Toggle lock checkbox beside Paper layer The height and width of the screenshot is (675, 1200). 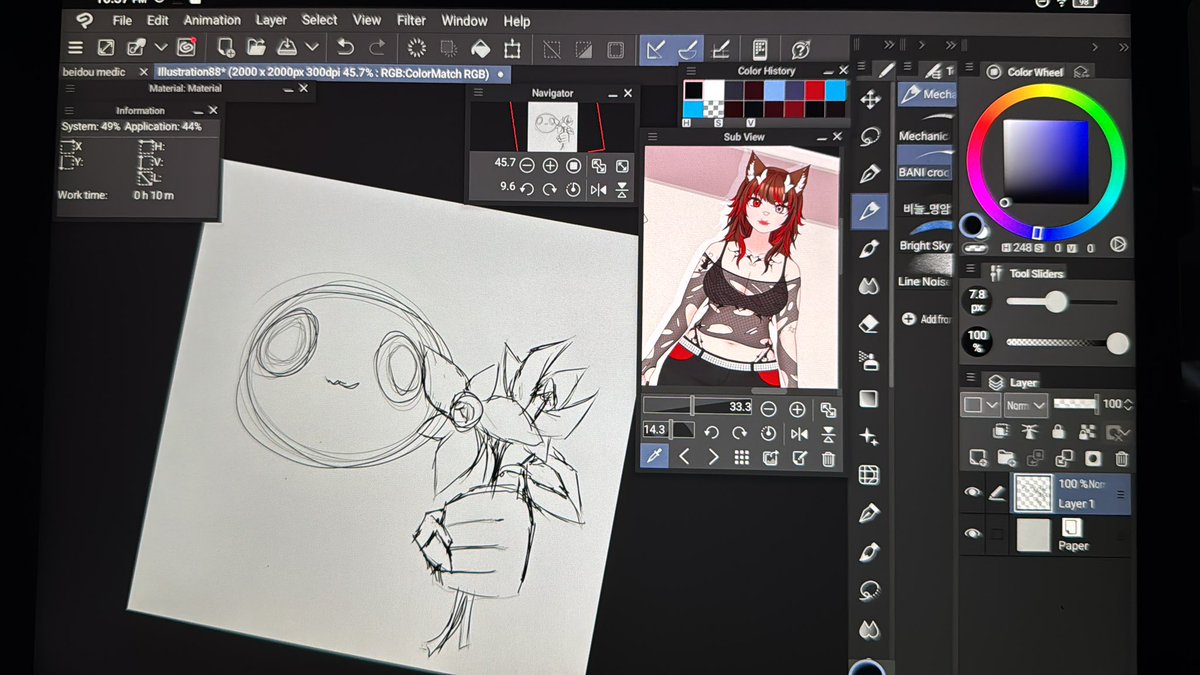[996, 535]
